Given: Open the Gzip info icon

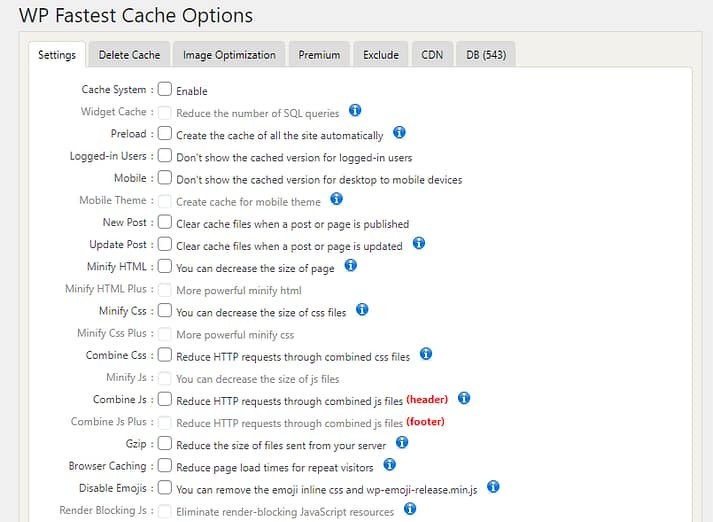Looking at the screenshot, I should pyautogui.click(x=402, y=442).
